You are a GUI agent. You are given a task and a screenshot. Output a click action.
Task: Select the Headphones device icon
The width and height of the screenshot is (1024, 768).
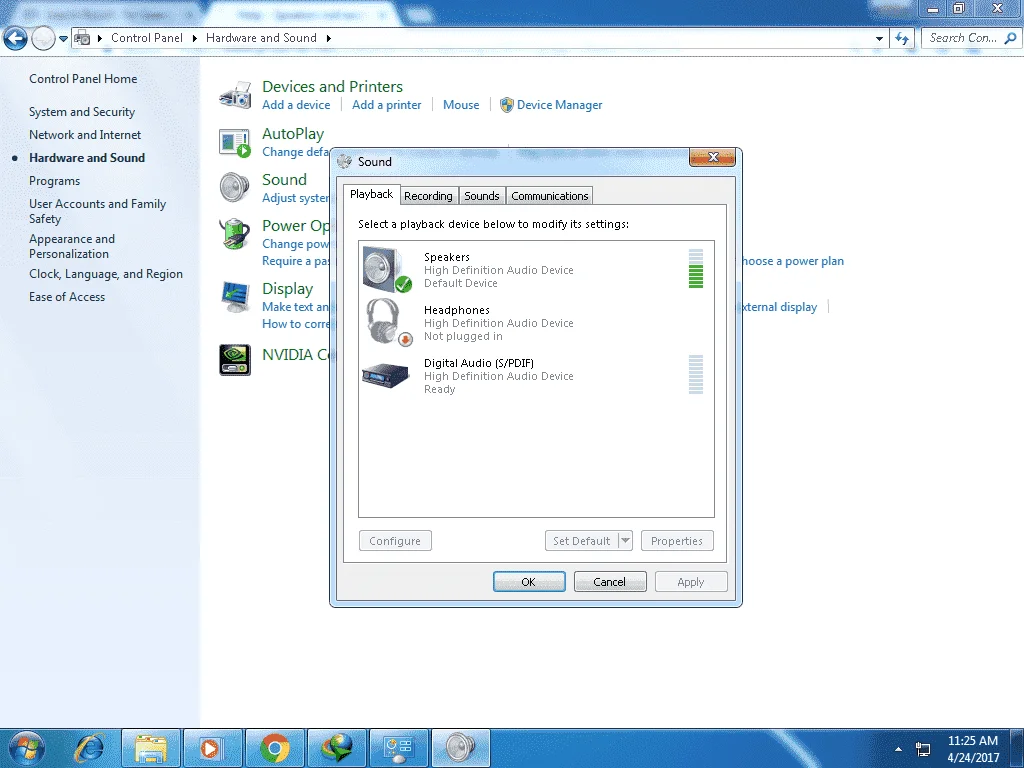pos(389,322)
